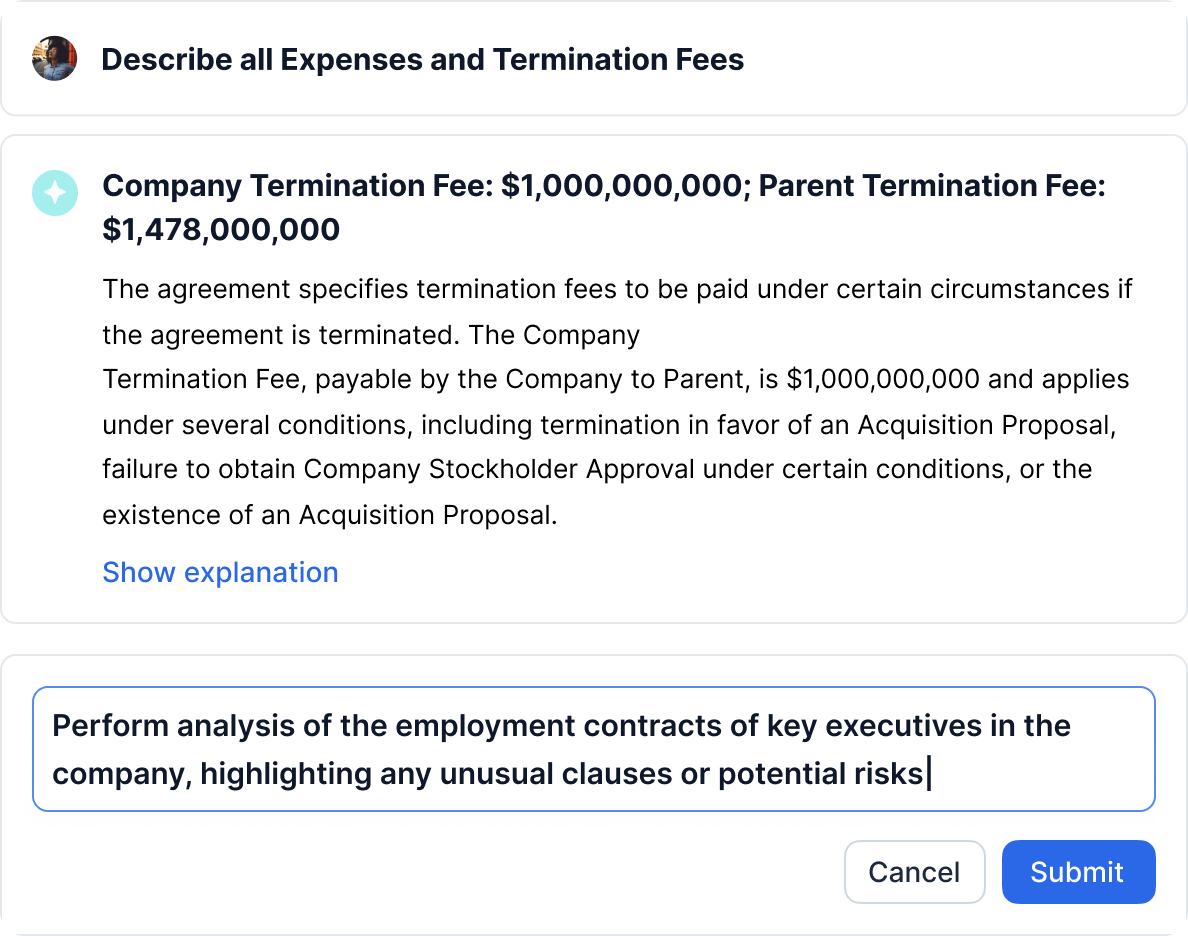Image resolution: width=1188 pixels, height=936 pixels.
Task: Select the question title about Expenses and Termination Fees
Action: click(422, 60)
